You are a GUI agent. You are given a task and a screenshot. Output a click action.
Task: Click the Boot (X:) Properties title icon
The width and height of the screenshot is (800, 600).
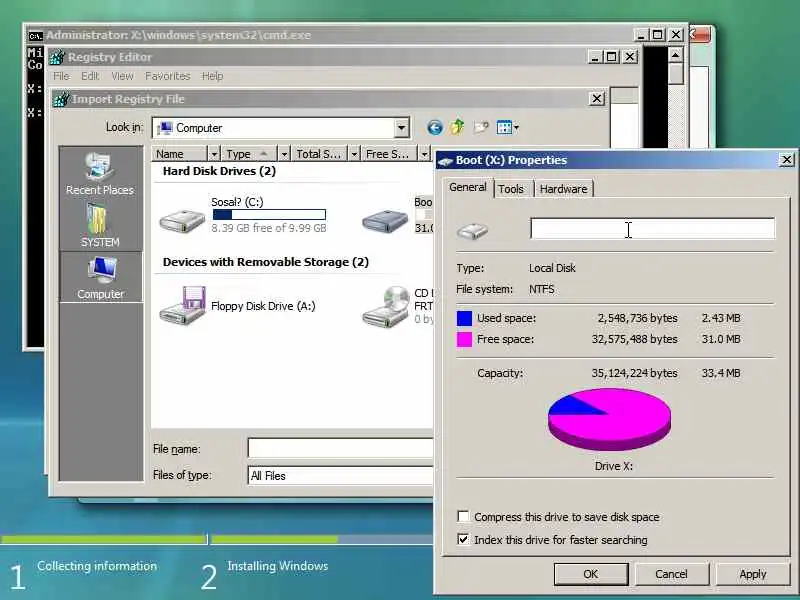coord(445,161)
